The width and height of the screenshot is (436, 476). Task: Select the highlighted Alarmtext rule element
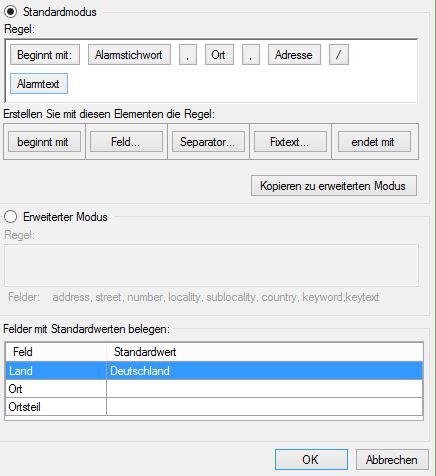point(39,84)
